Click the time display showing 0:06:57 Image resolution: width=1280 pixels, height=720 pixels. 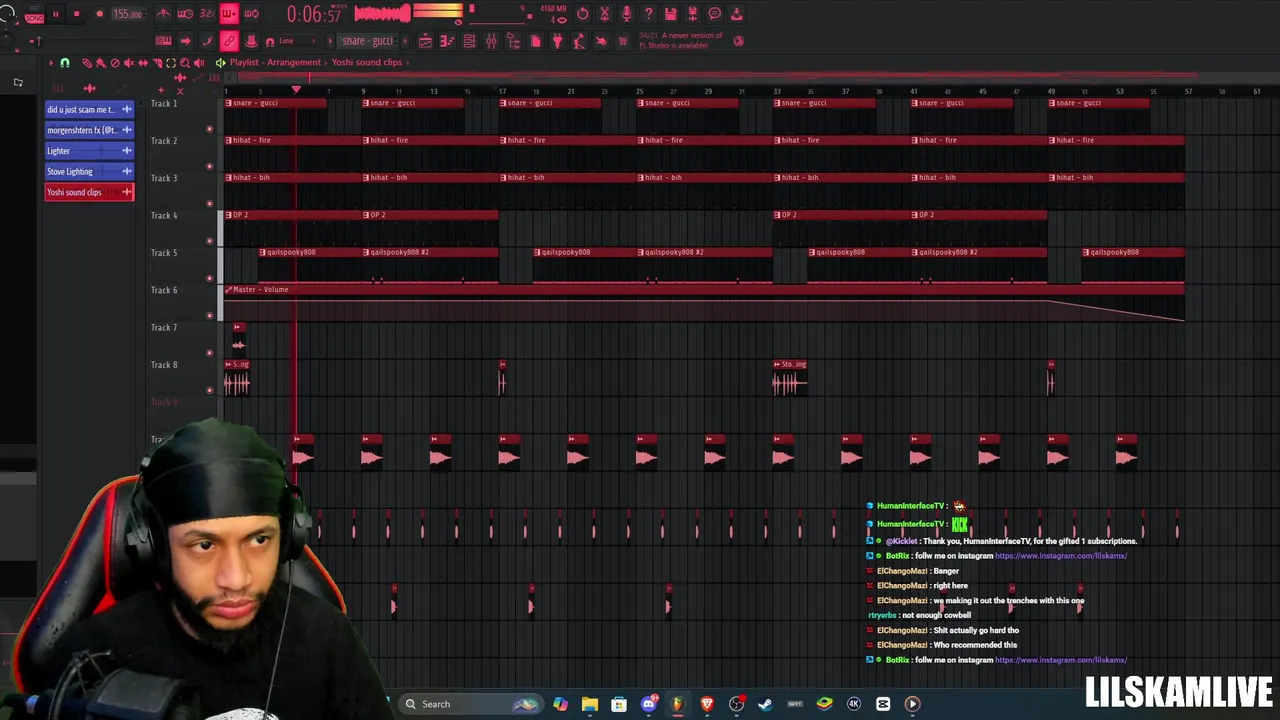click(314, 14)
